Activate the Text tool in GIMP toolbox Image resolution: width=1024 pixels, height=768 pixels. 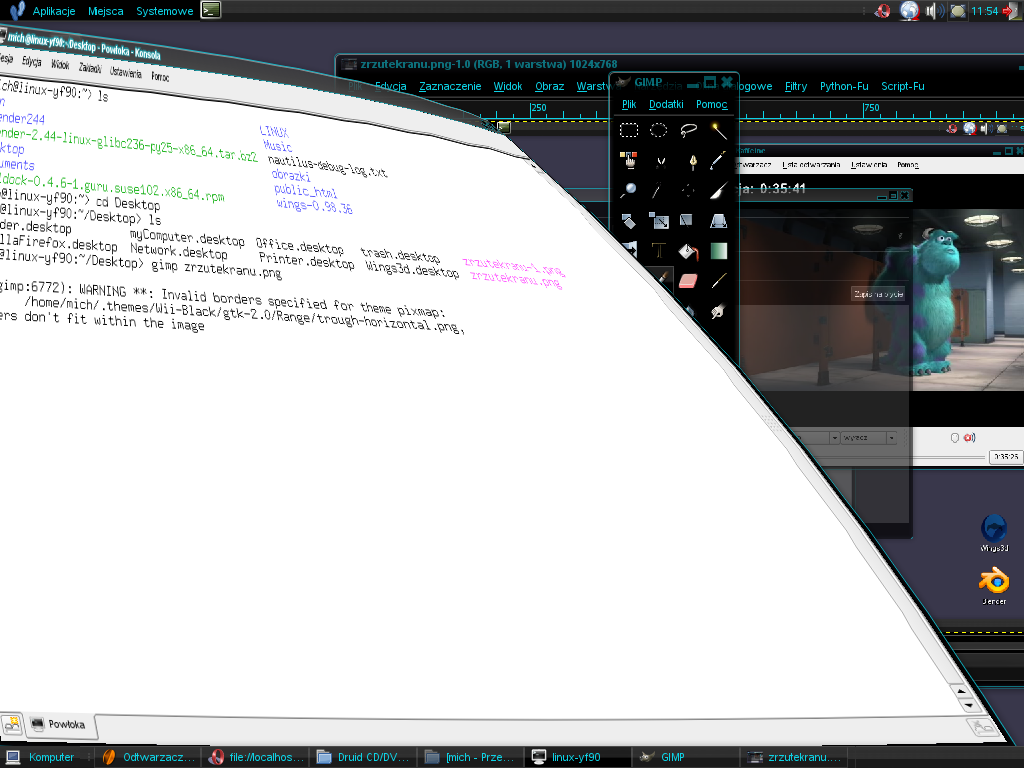658,251
